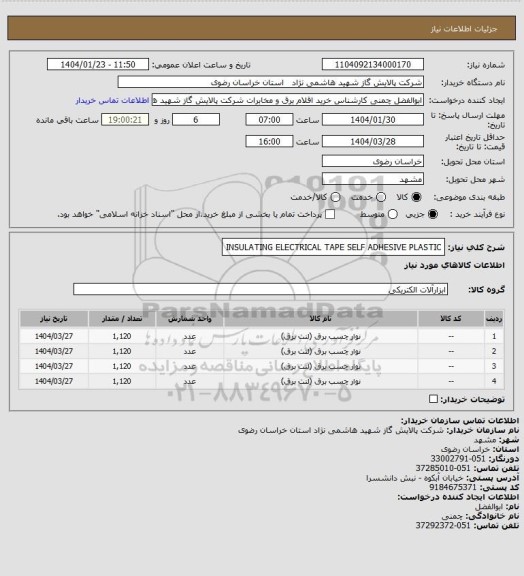
Task: Click the announcement date field 1404/01/23 - 11:50
Action: click(x=98, y=64)
